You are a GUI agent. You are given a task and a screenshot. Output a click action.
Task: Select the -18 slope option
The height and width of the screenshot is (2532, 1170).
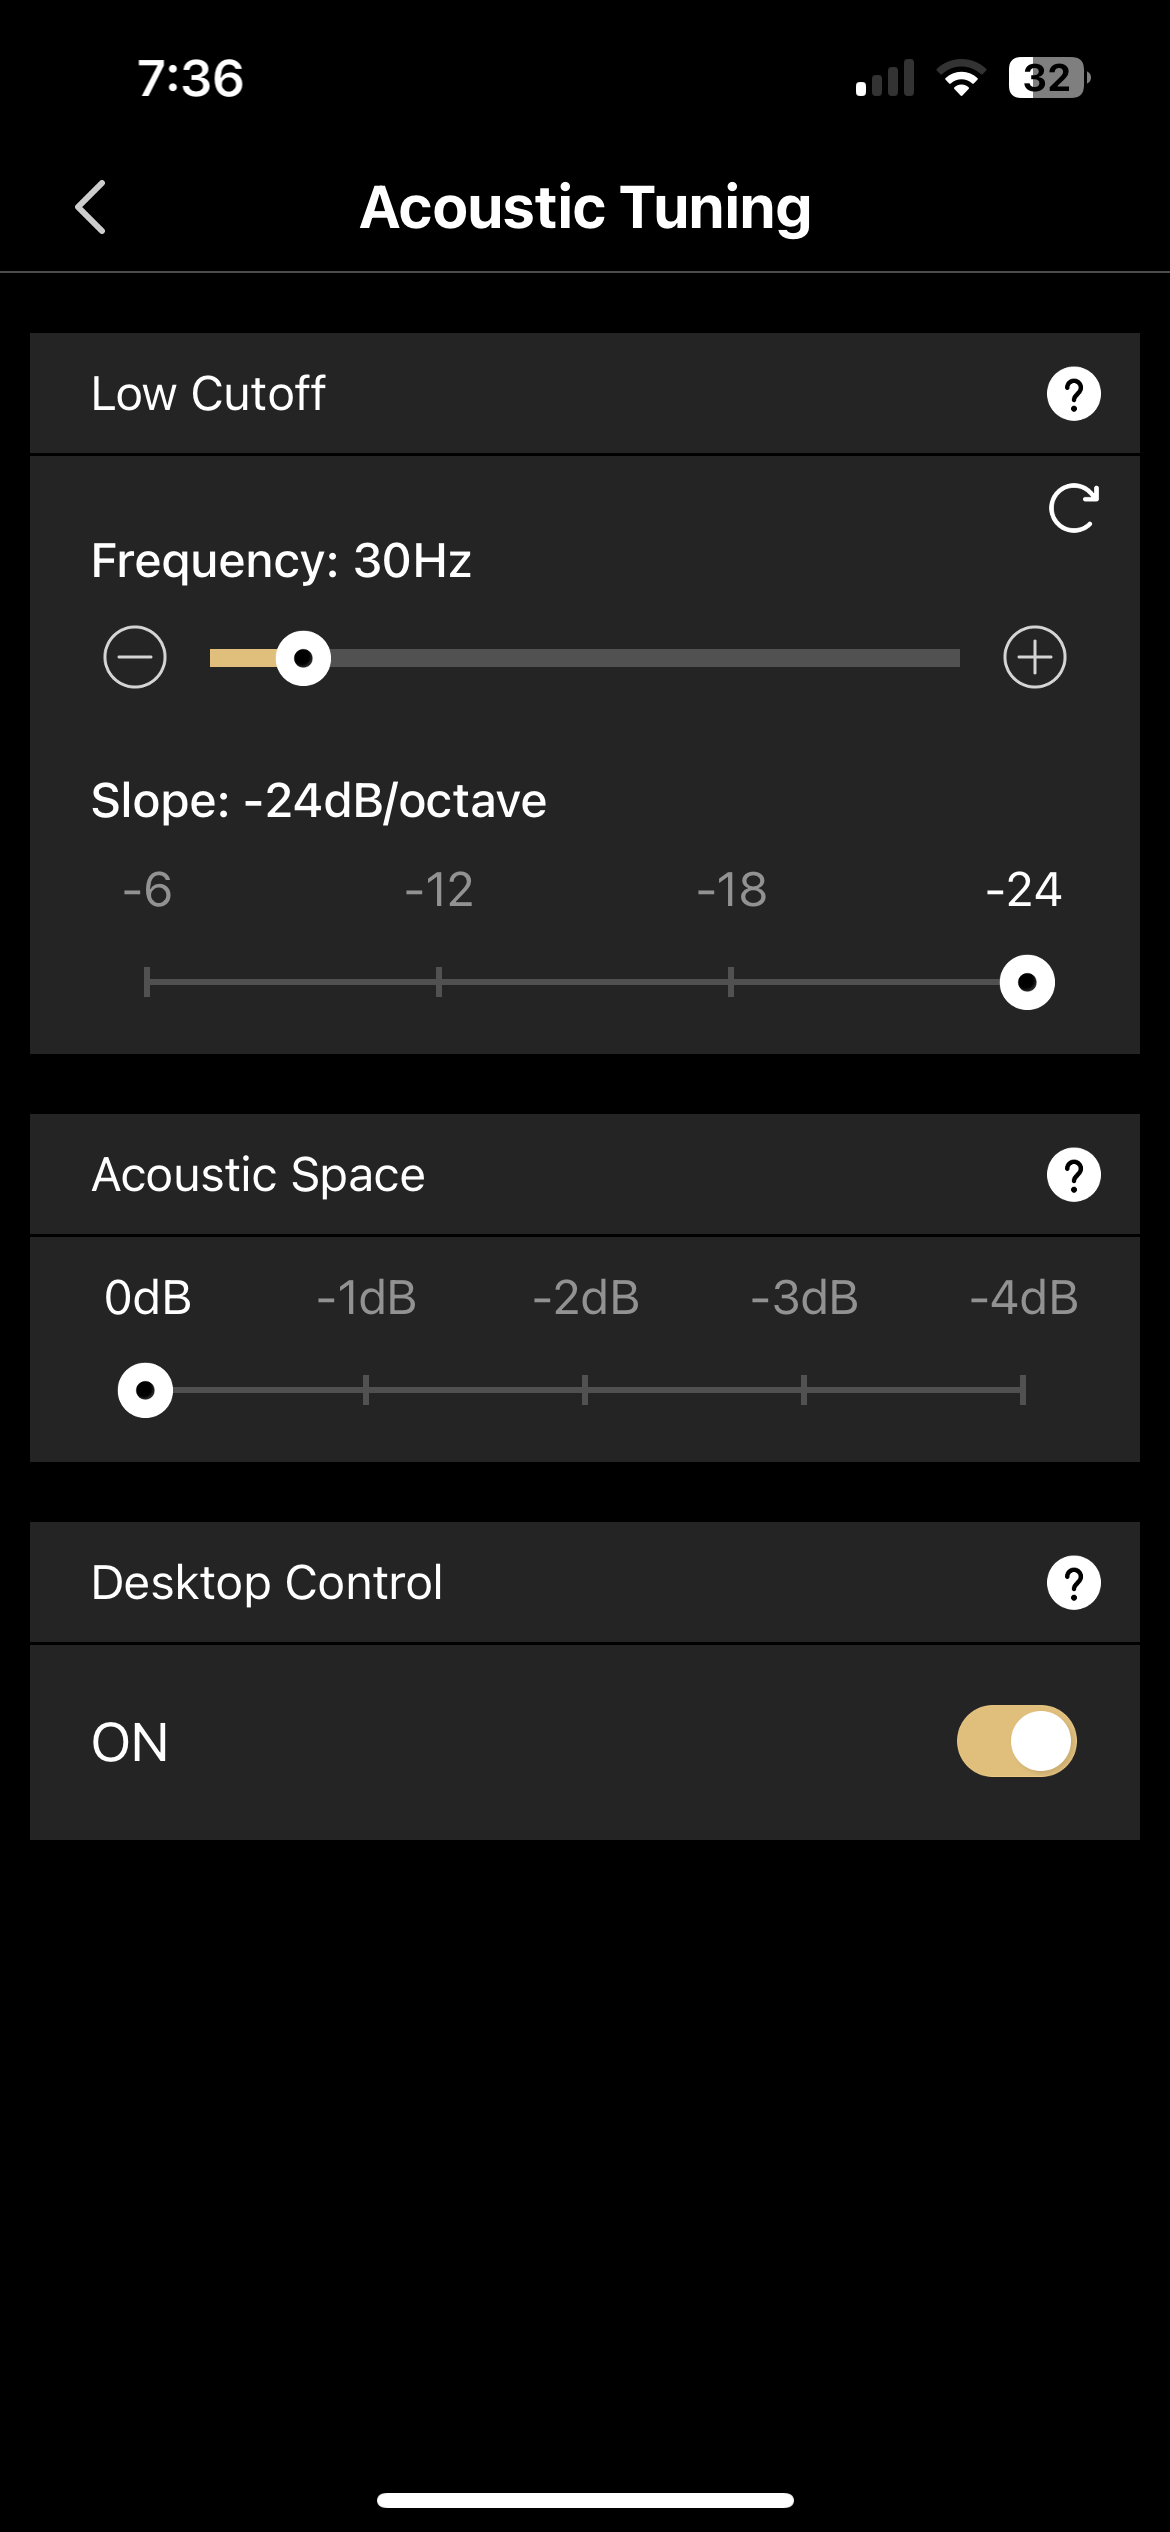click(731, 982)
